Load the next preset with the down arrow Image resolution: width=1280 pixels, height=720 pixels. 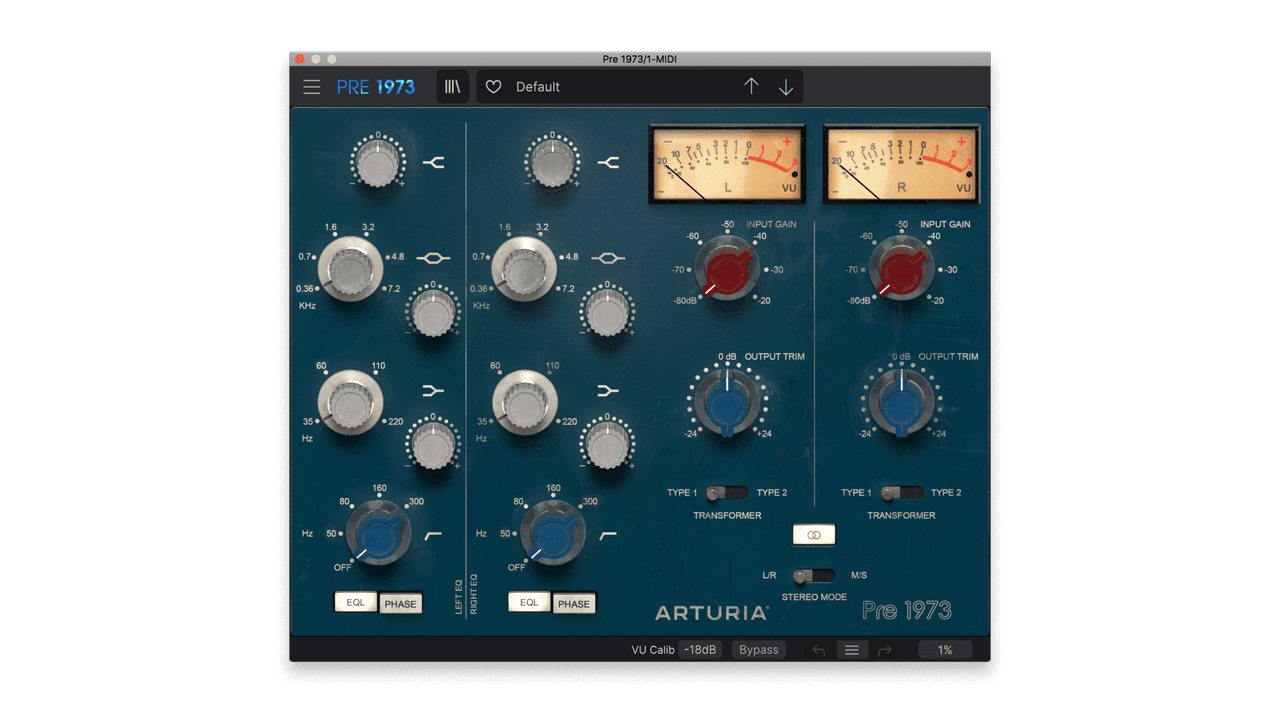(x=786, y=86)
